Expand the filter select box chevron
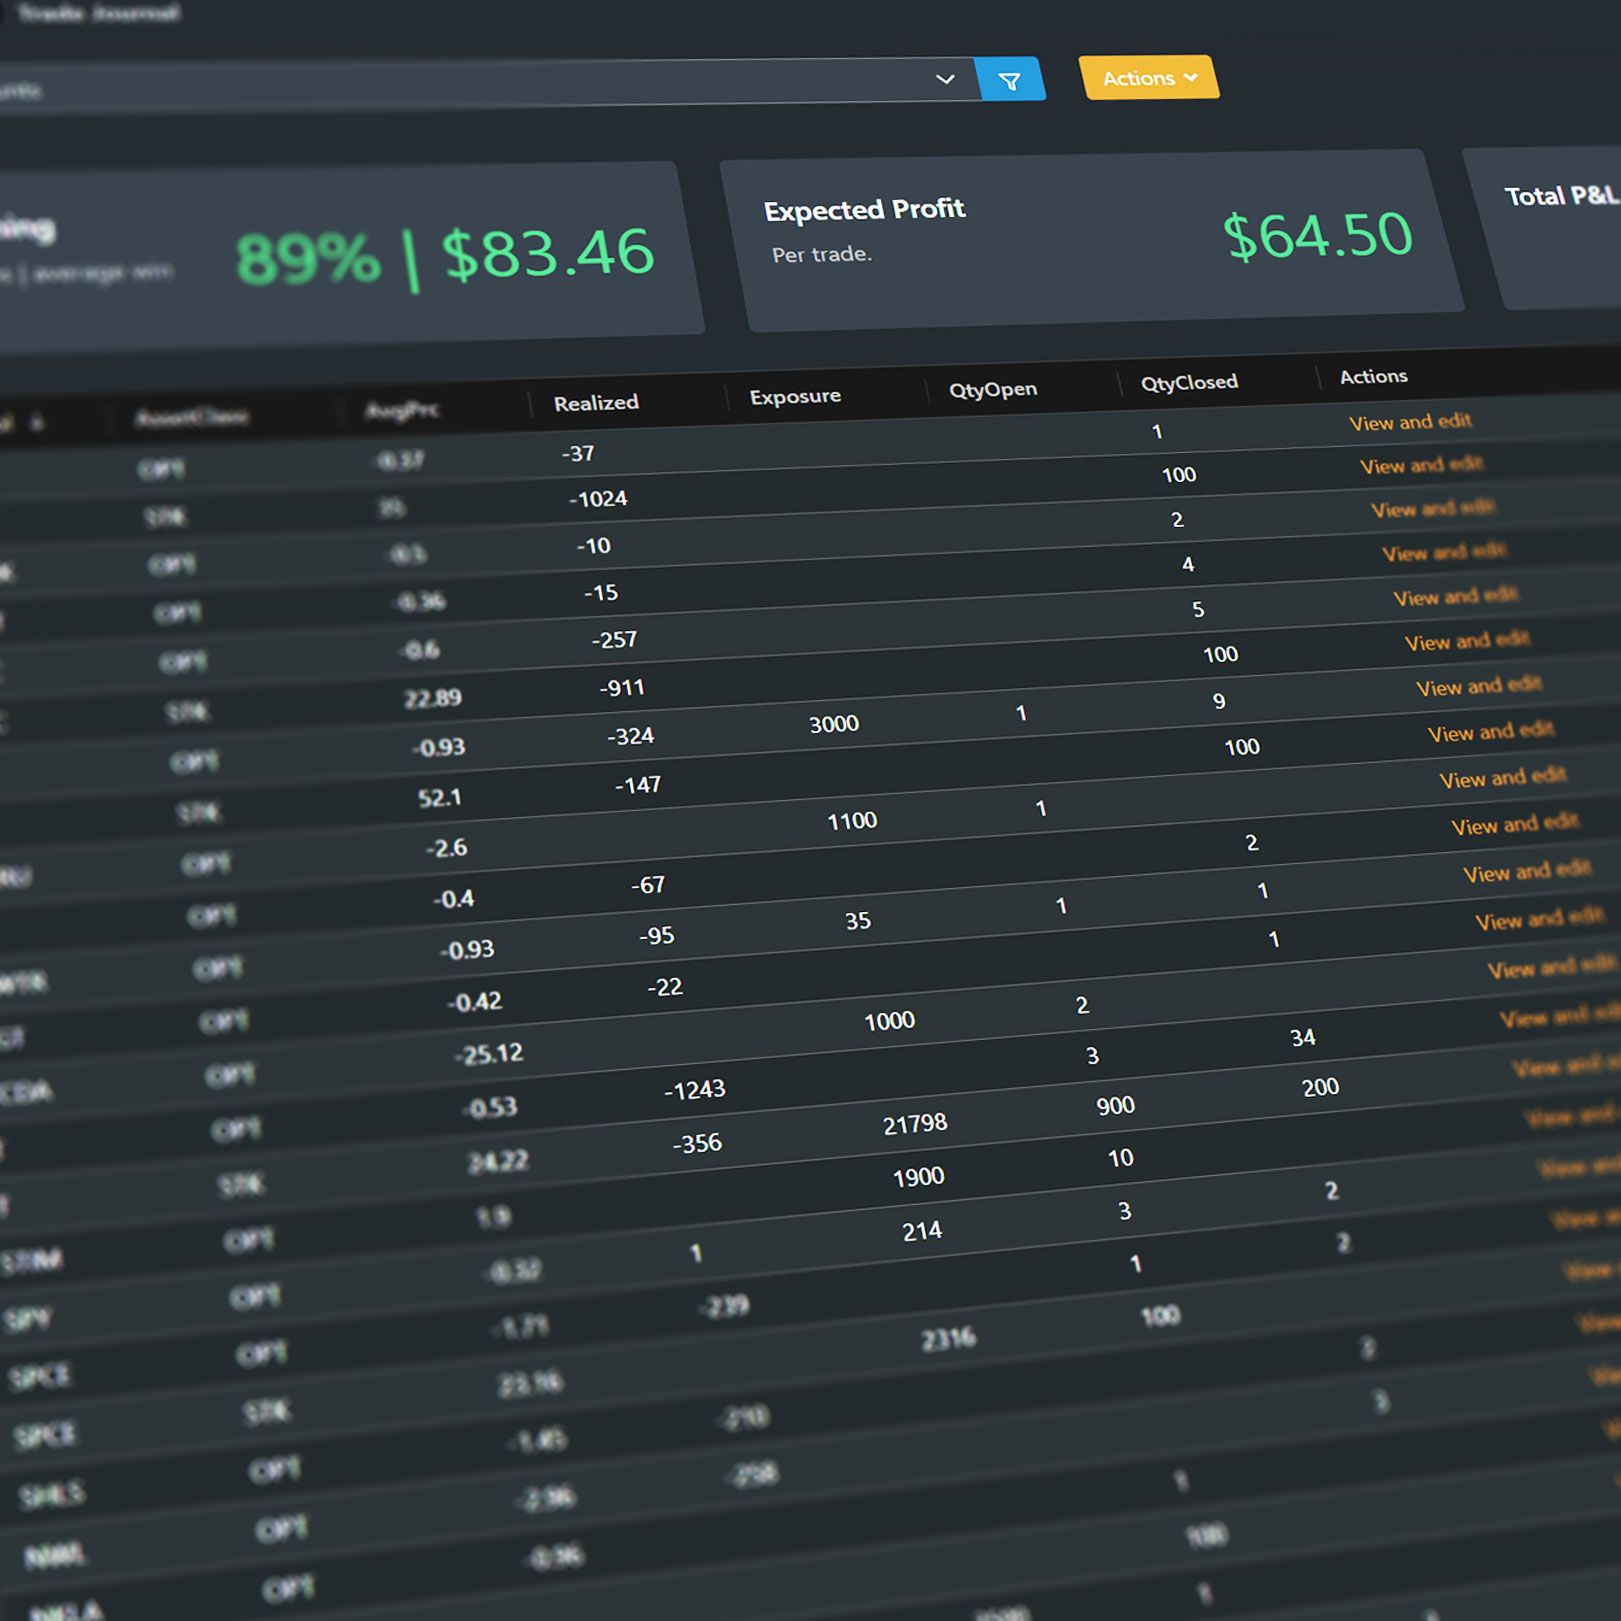 (x=944, y=79)
